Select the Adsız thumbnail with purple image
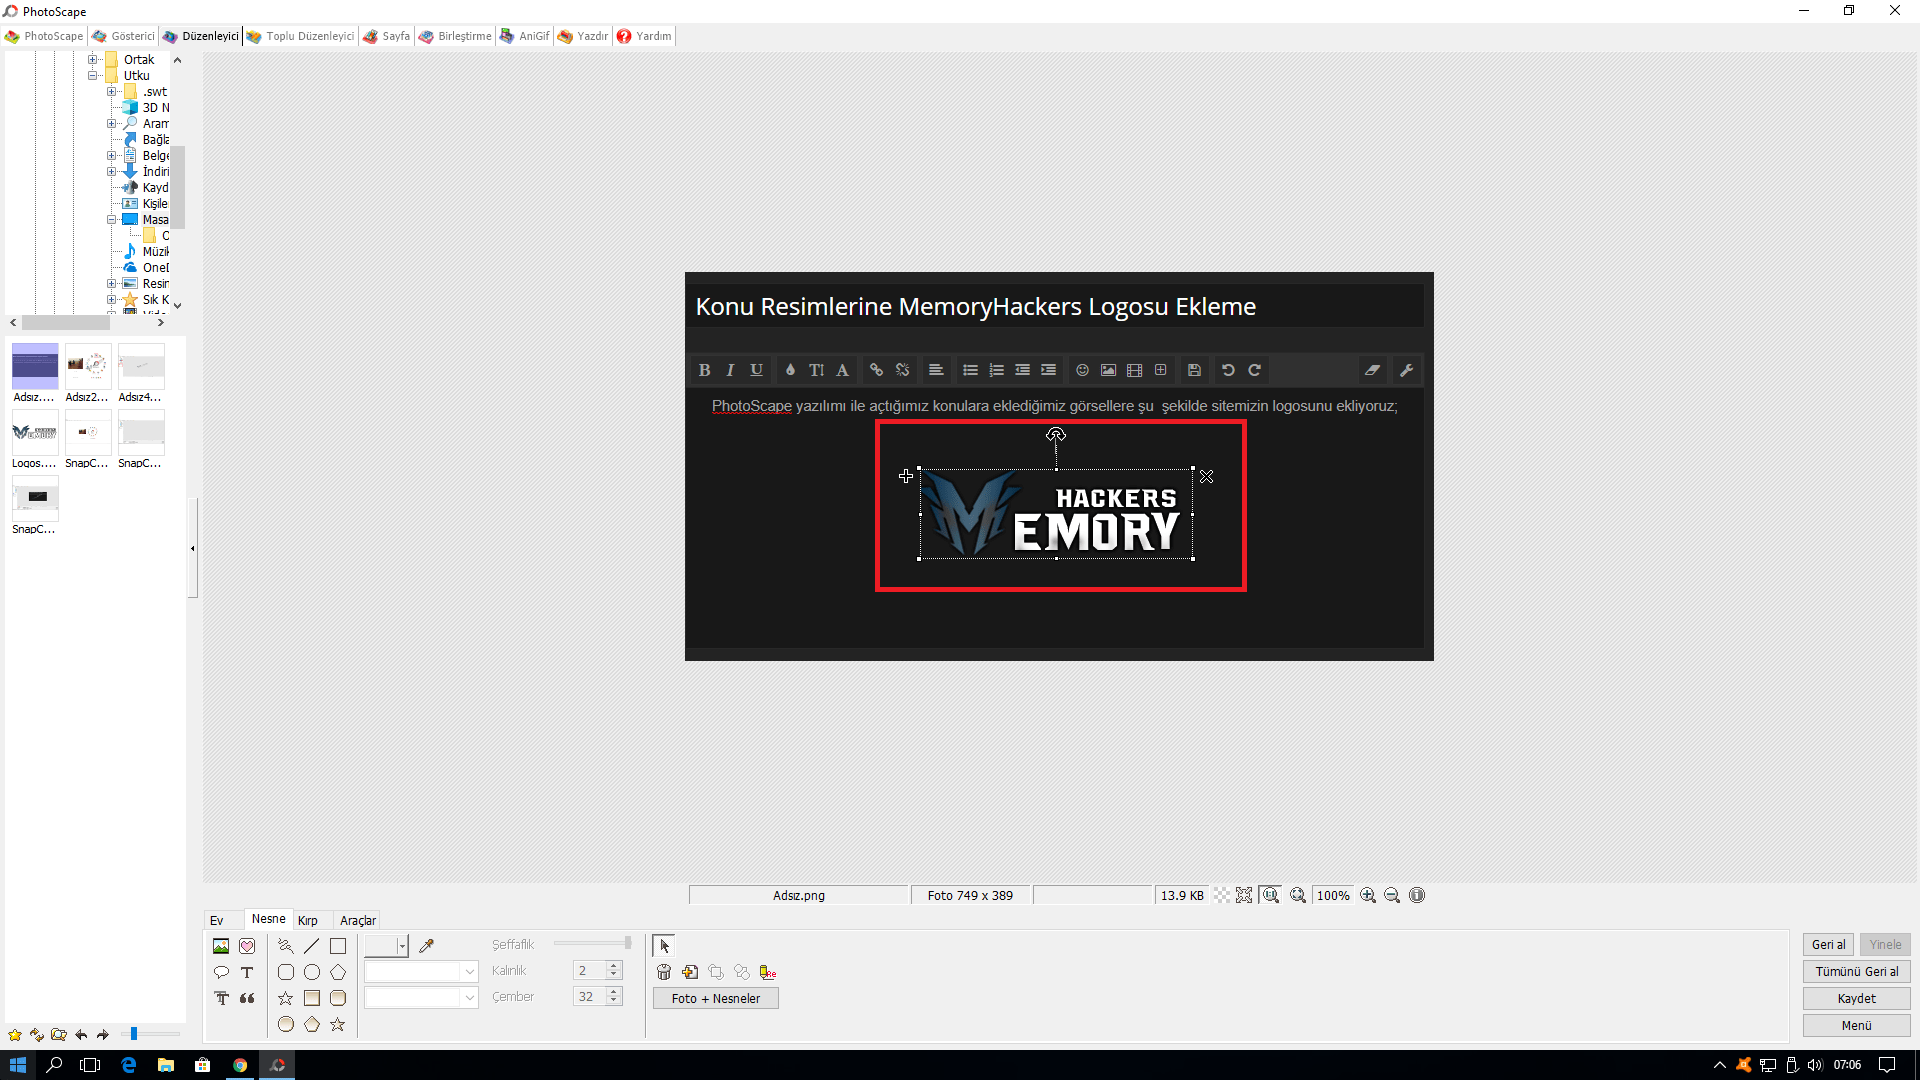This screenshot has width=1920, height=1080. [x=35, y=367]
